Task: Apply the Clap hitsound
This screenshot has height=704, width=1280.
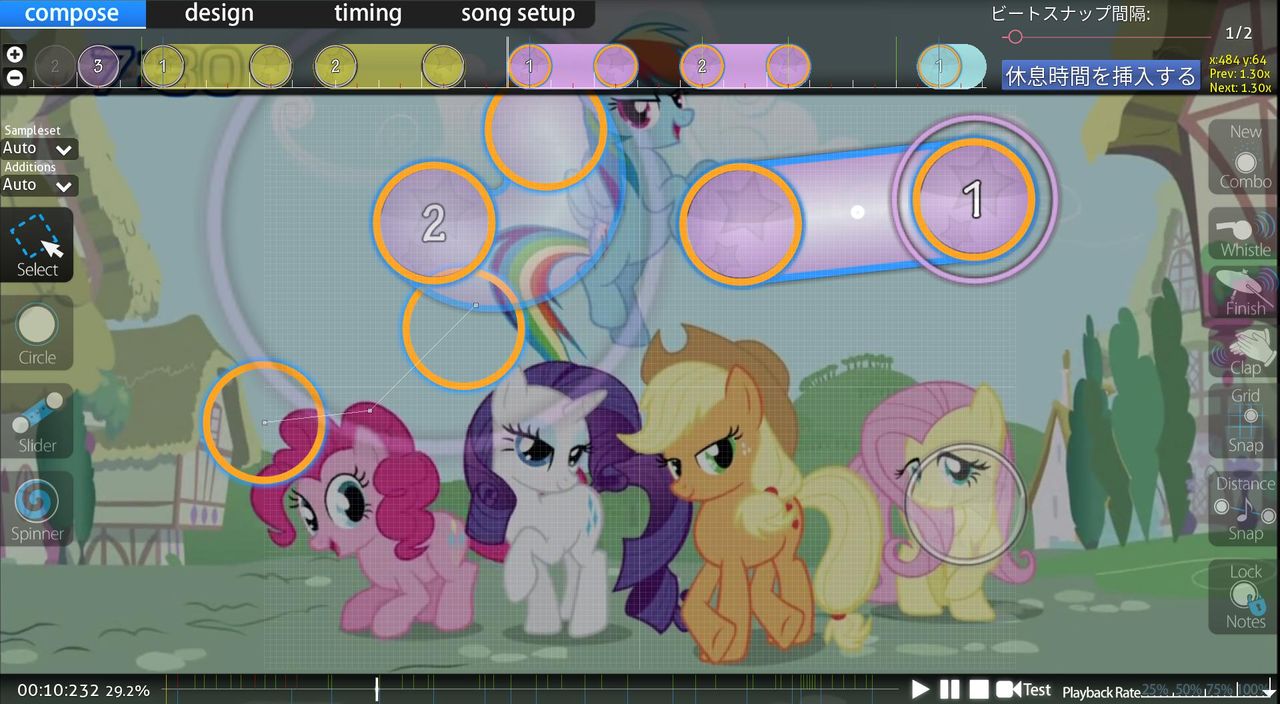Action: (x=1243, y=350)
